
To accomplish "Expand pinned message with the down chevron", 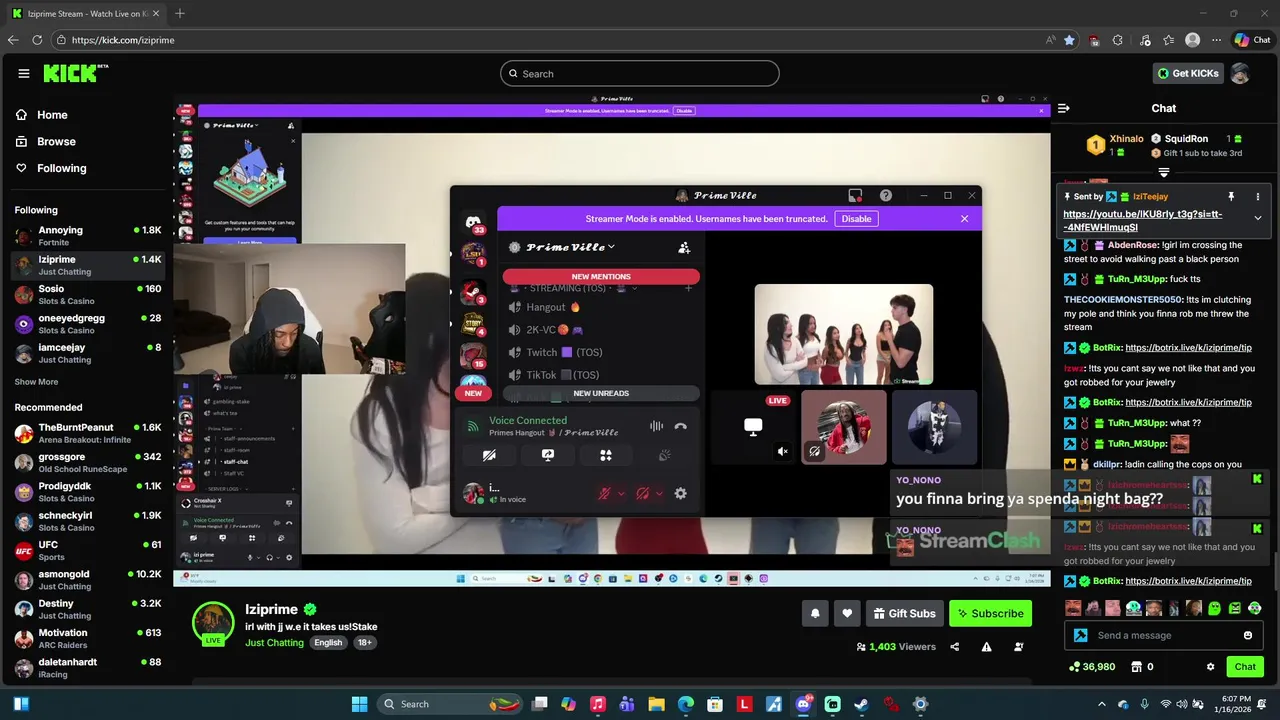I will (1258, 218).
